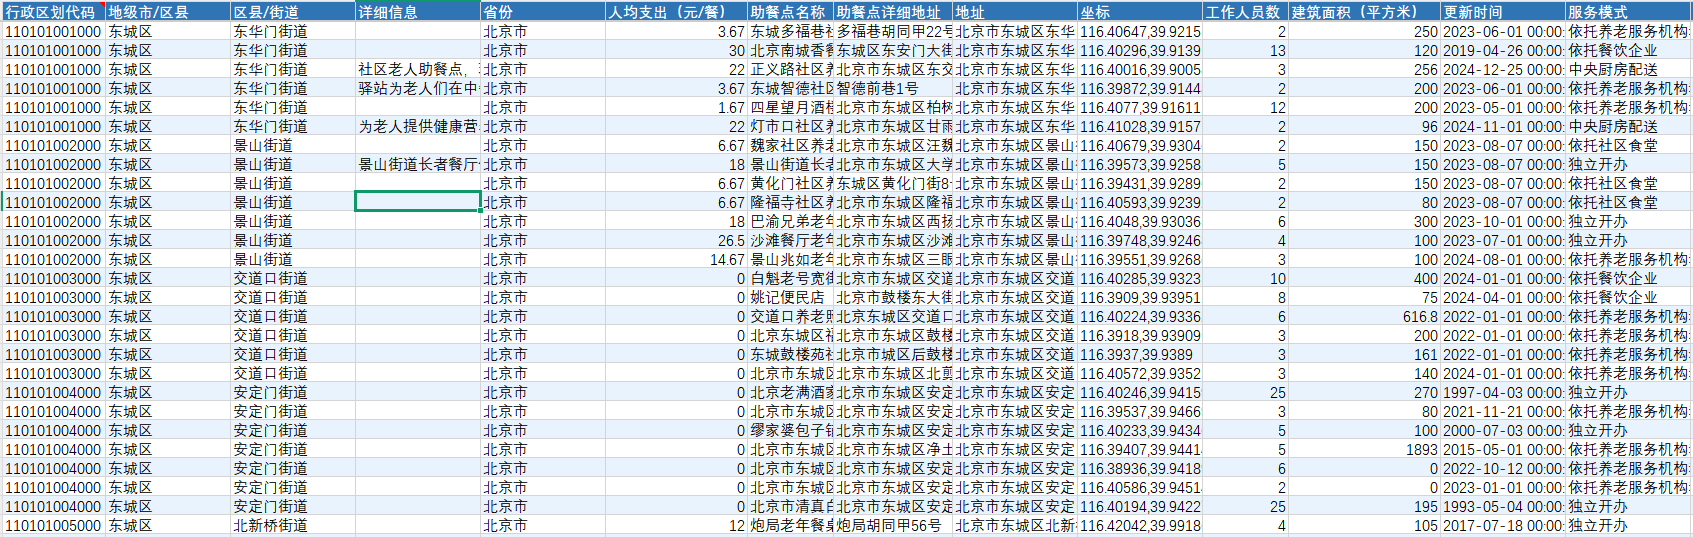Click the cell containing 姚记便民店
The width and height of the screenshot is (1693, 537).
point(790,297)
